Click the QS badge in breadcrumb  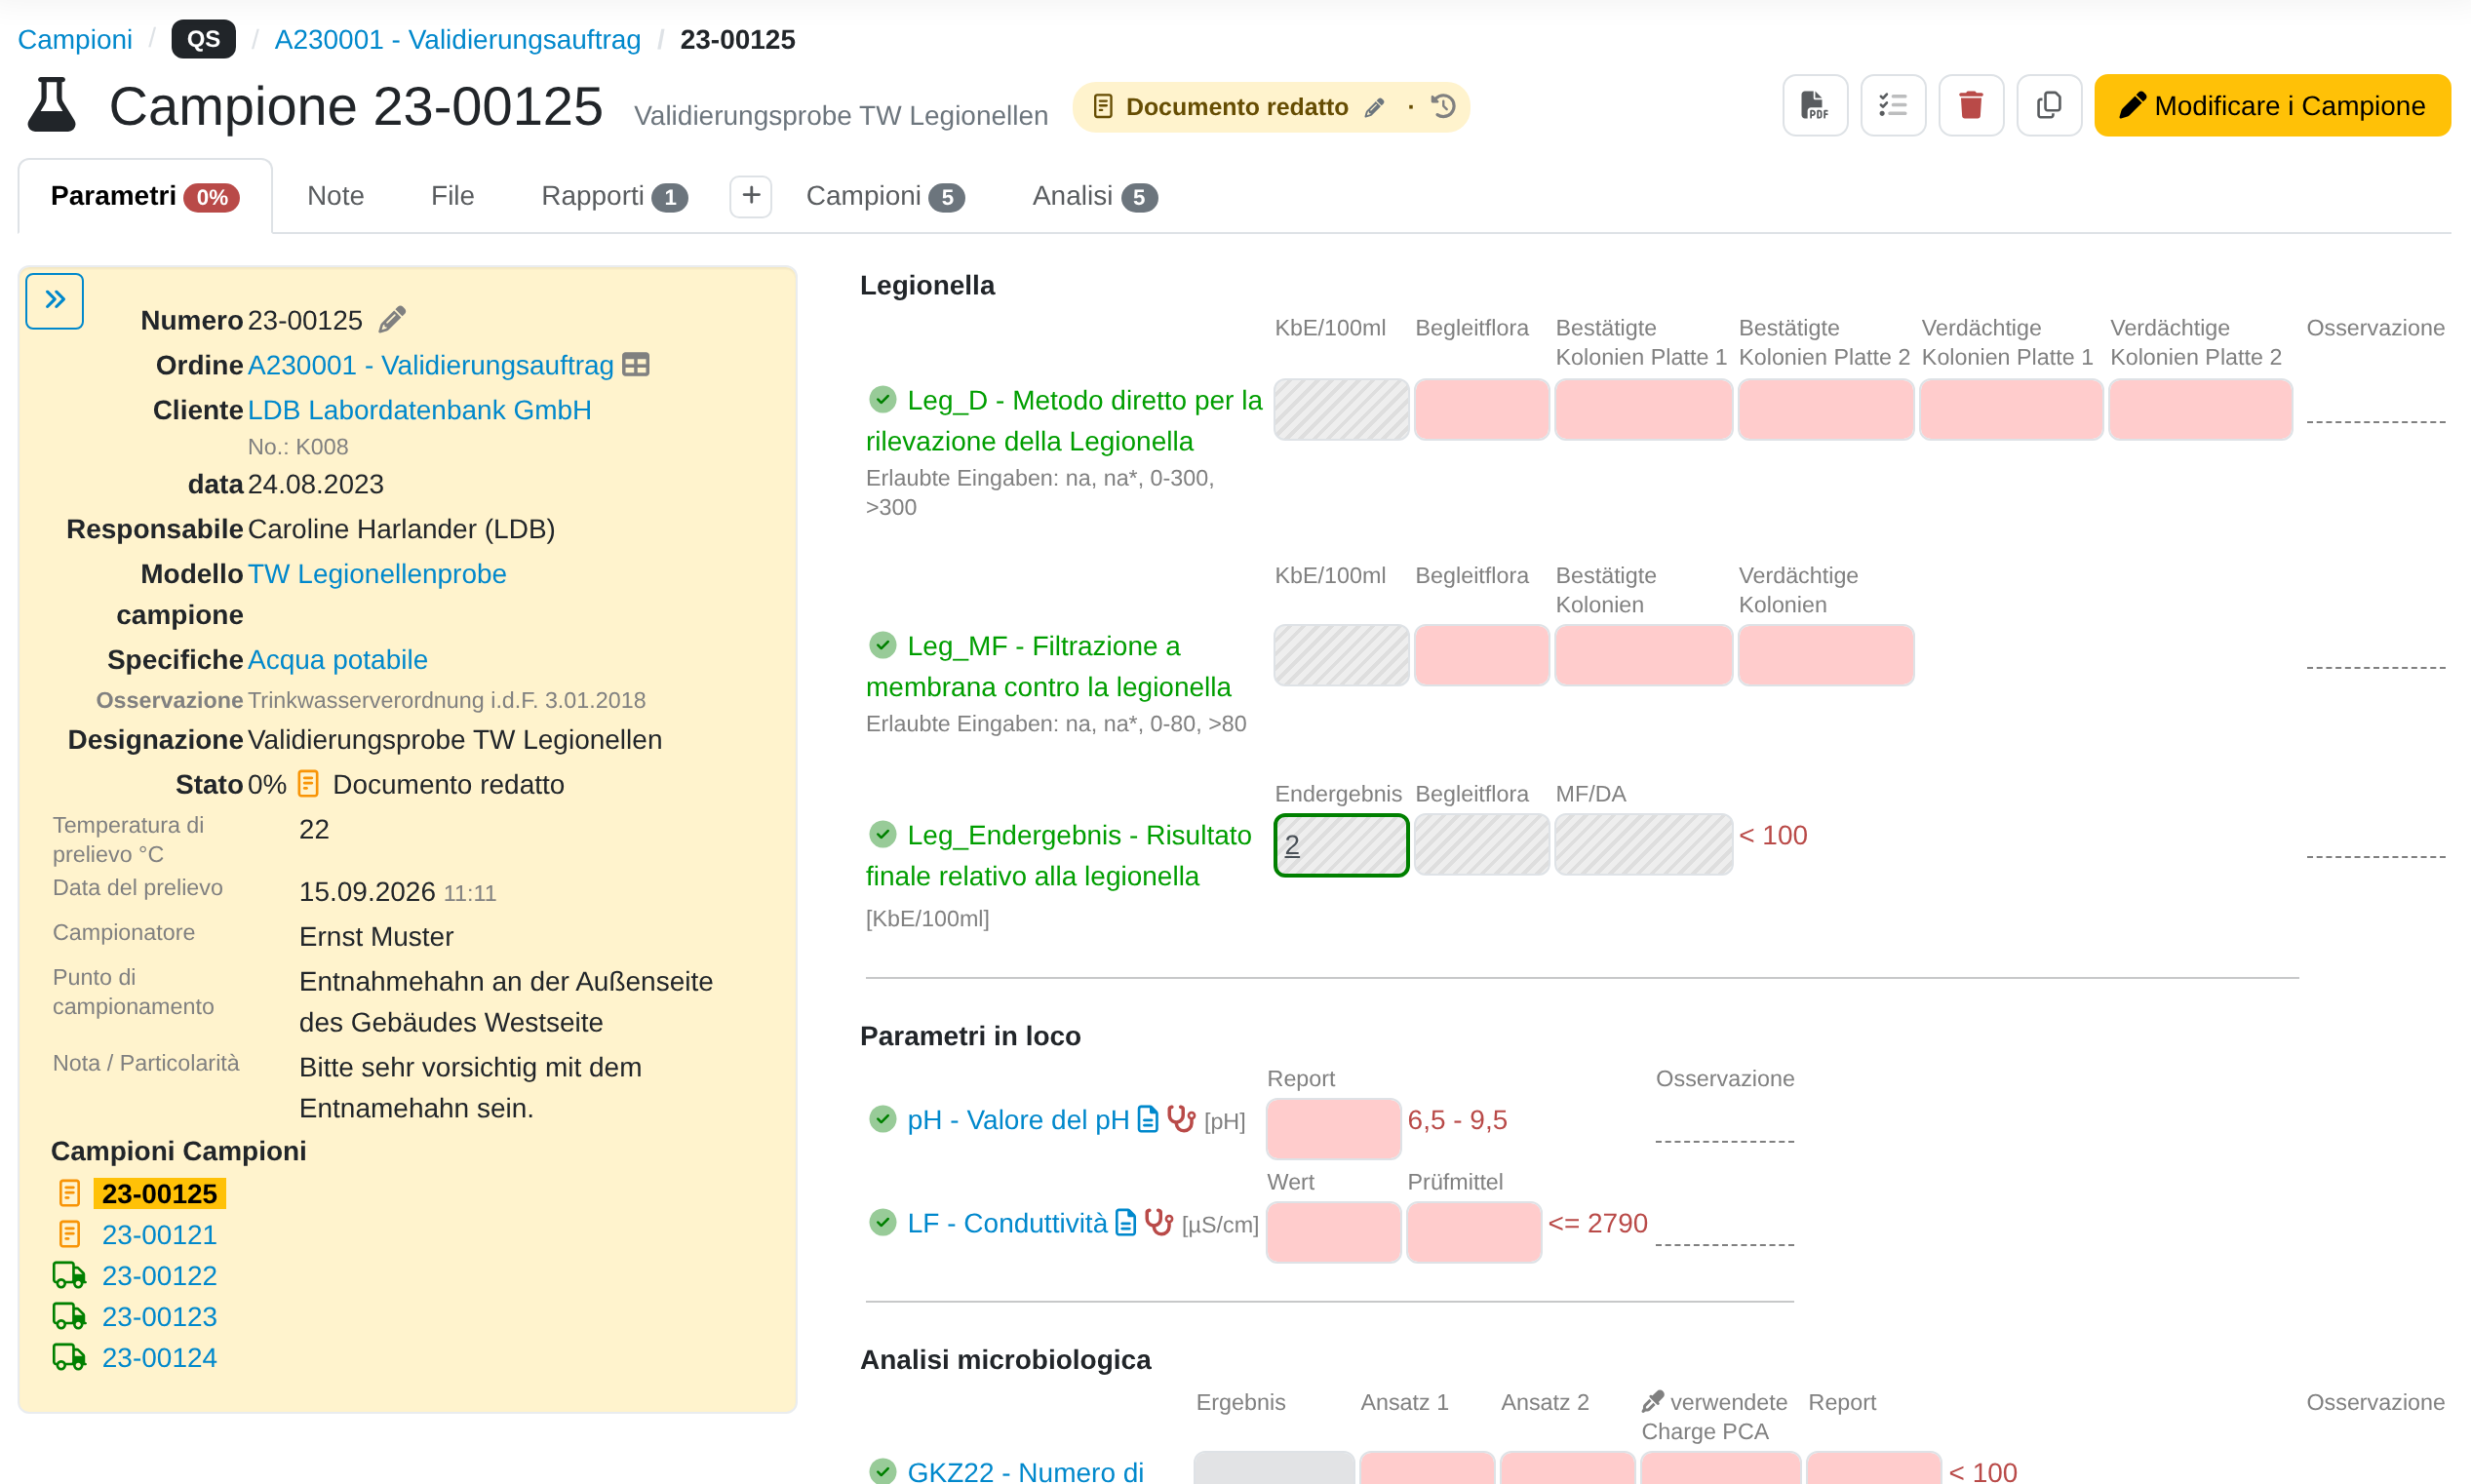pyautogui.click(x=203, y=40)
